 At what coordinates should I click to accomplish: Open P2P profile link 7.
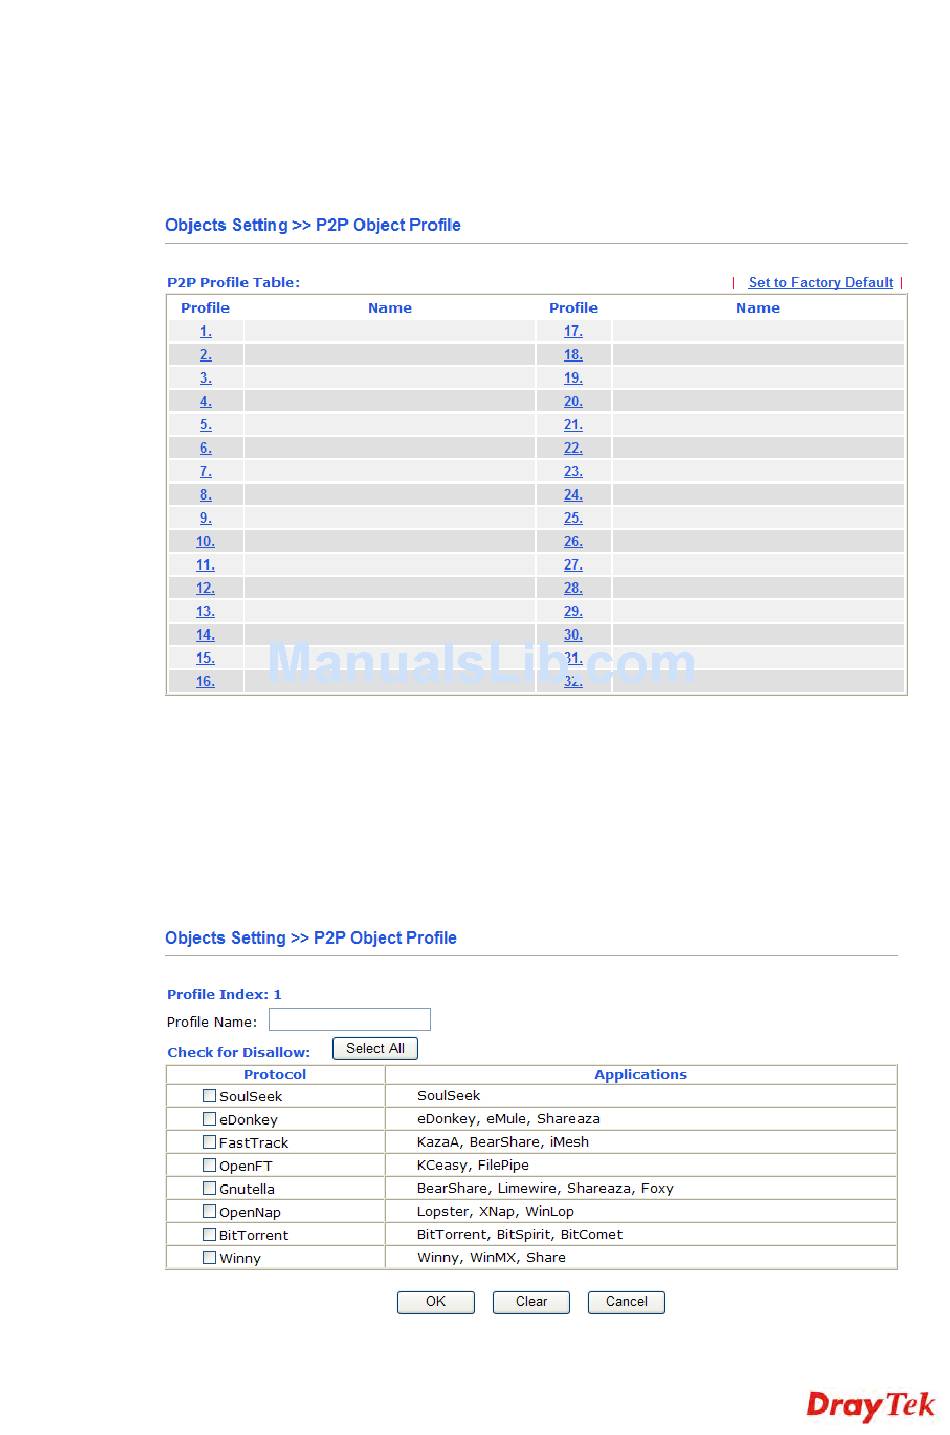(x=205, y=471)
